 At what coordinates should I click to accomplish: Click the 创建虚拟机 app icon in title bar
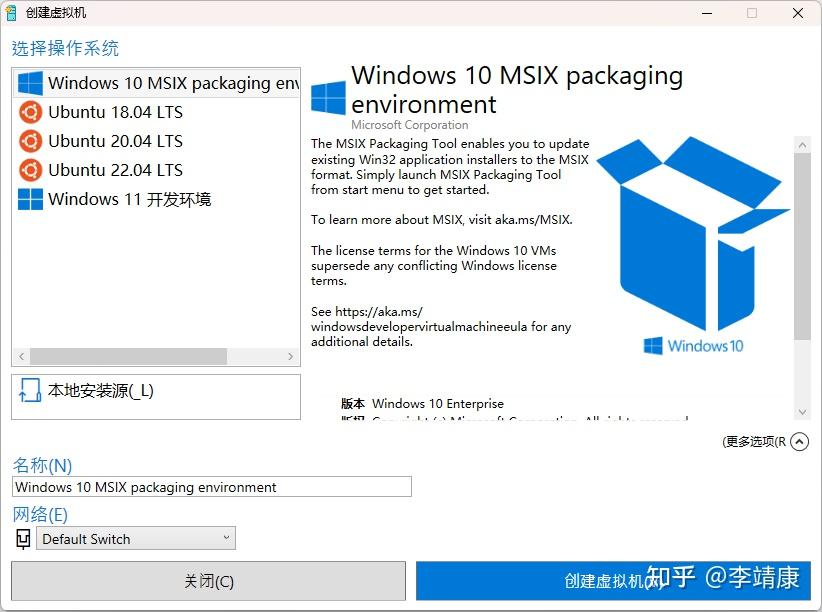click(x=10, y=13)
